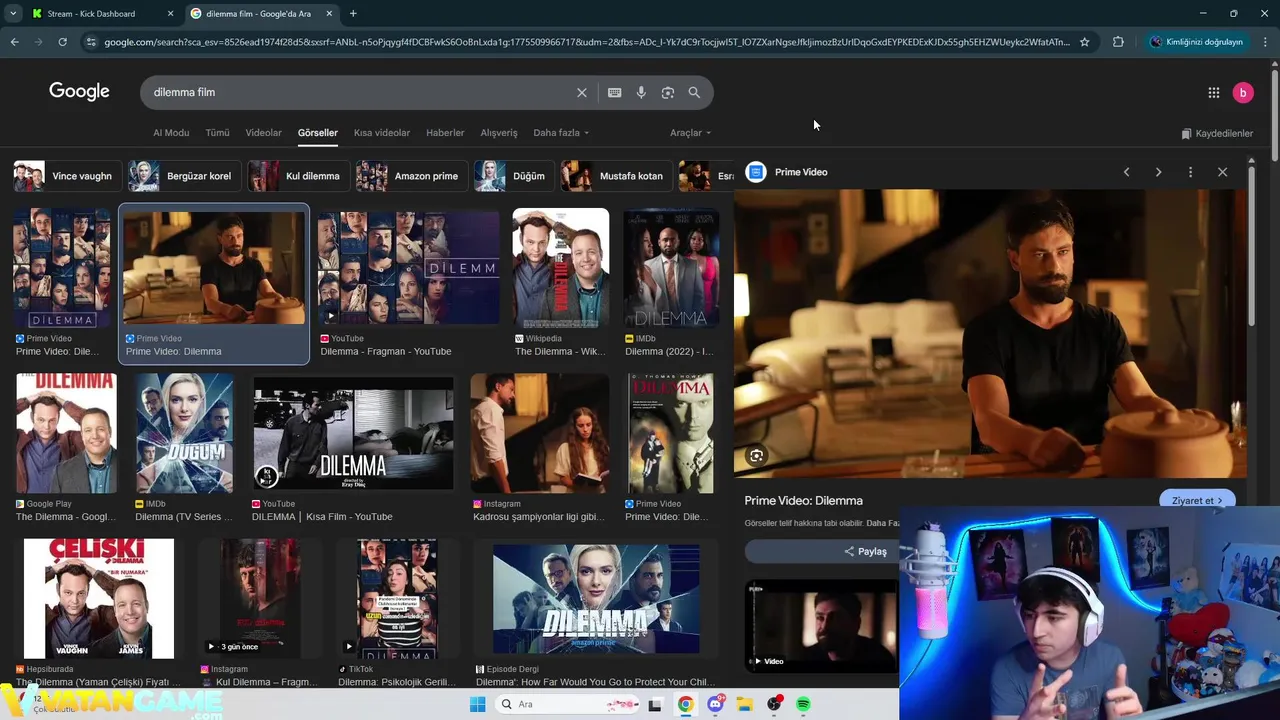
Task: Play the related Video thumbnail in preview panel
Action: pyautogui.click(x=821, y=625)
